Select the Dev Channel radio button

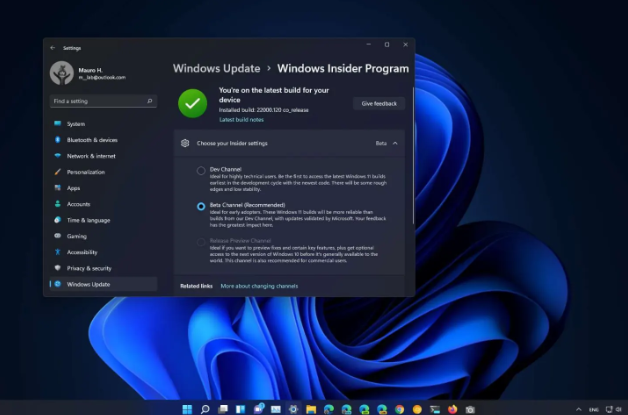point(201,171)
